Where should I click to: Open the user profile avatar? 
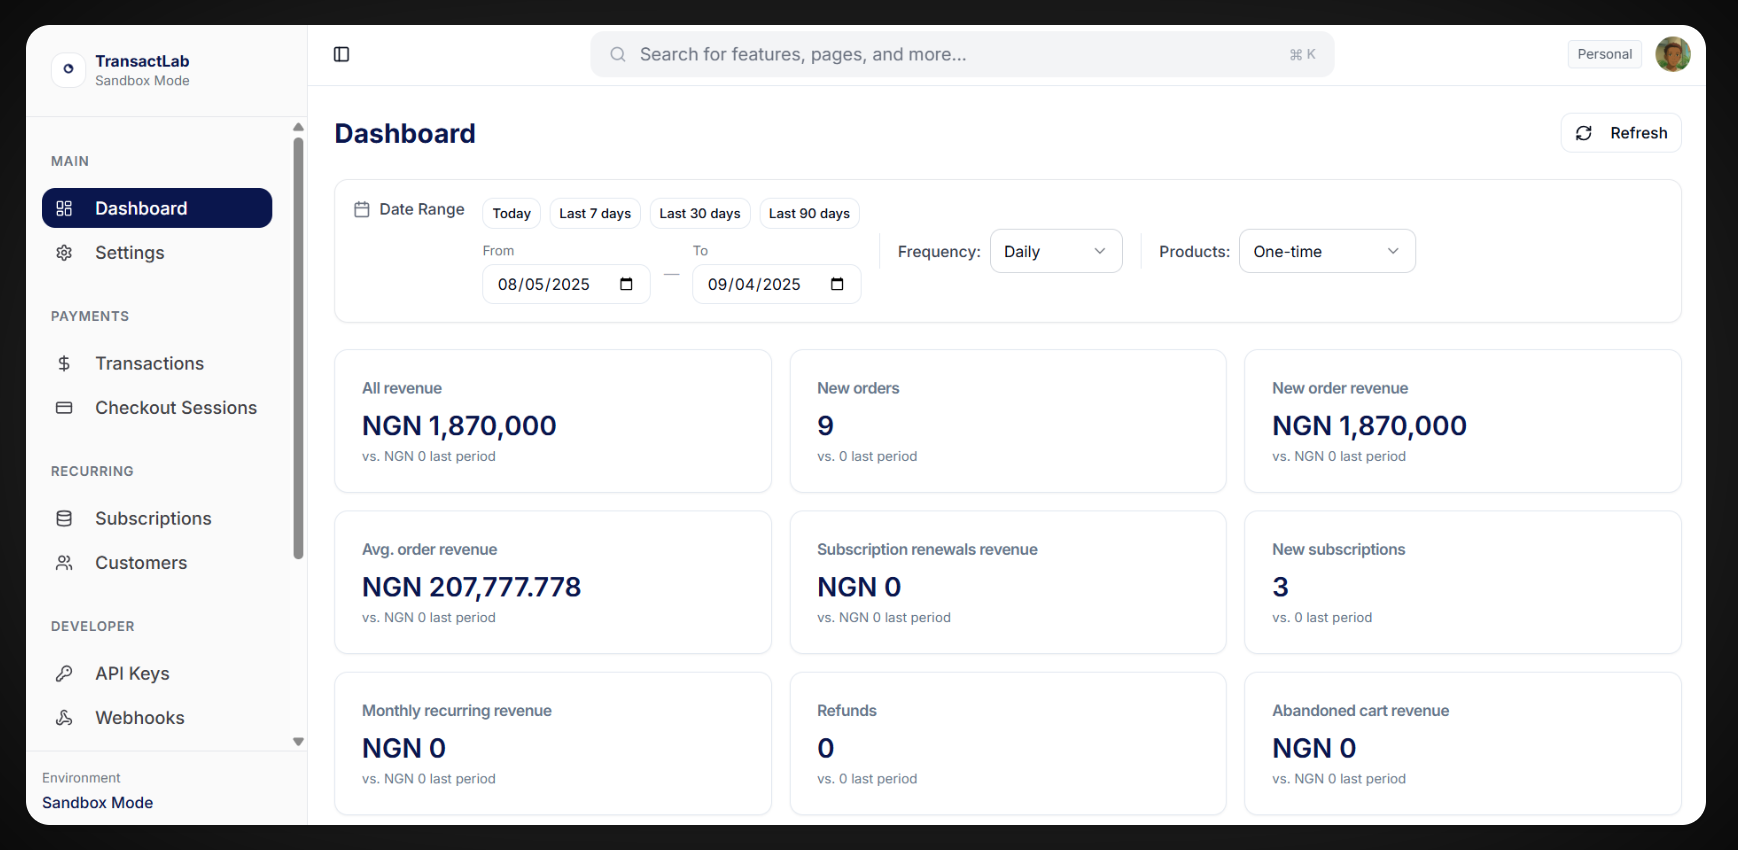click(1672, 54)
